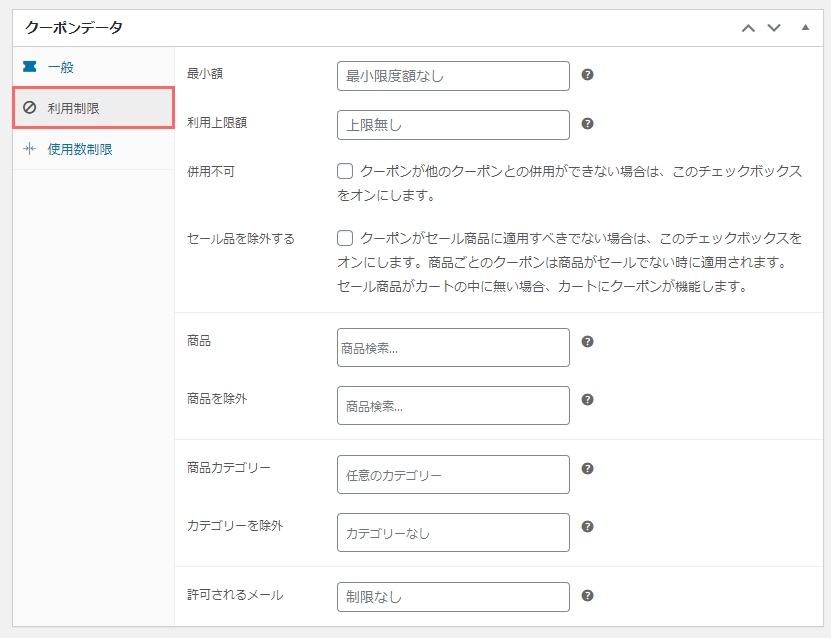
Task: Move クーポンデータ panel down with arrow
Action: pyautogui.click(x=774, y=28)
